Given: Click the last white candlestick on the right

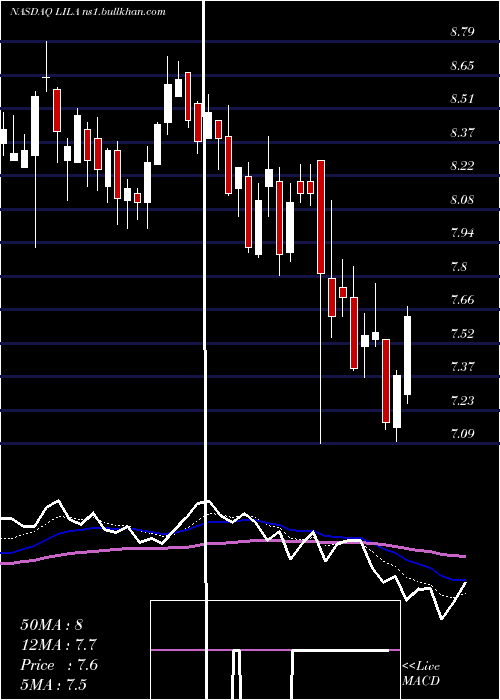Looking at the screenshot, I should click(408, 355).
